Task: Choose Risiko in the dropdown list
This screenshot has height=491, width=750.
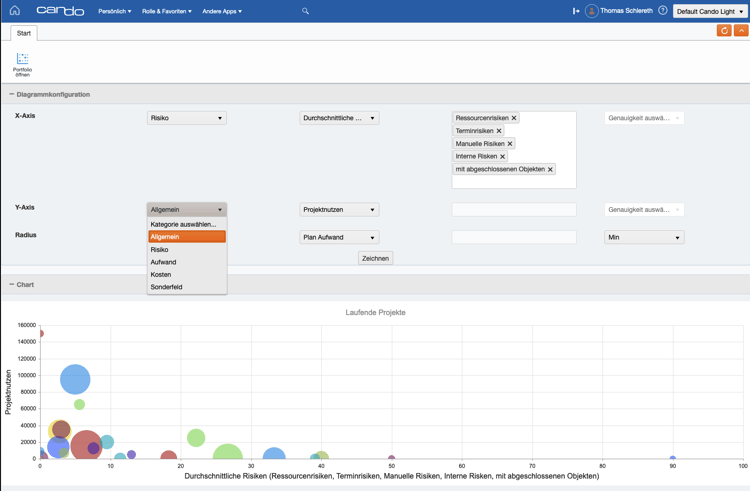Action: click(187, 250)
